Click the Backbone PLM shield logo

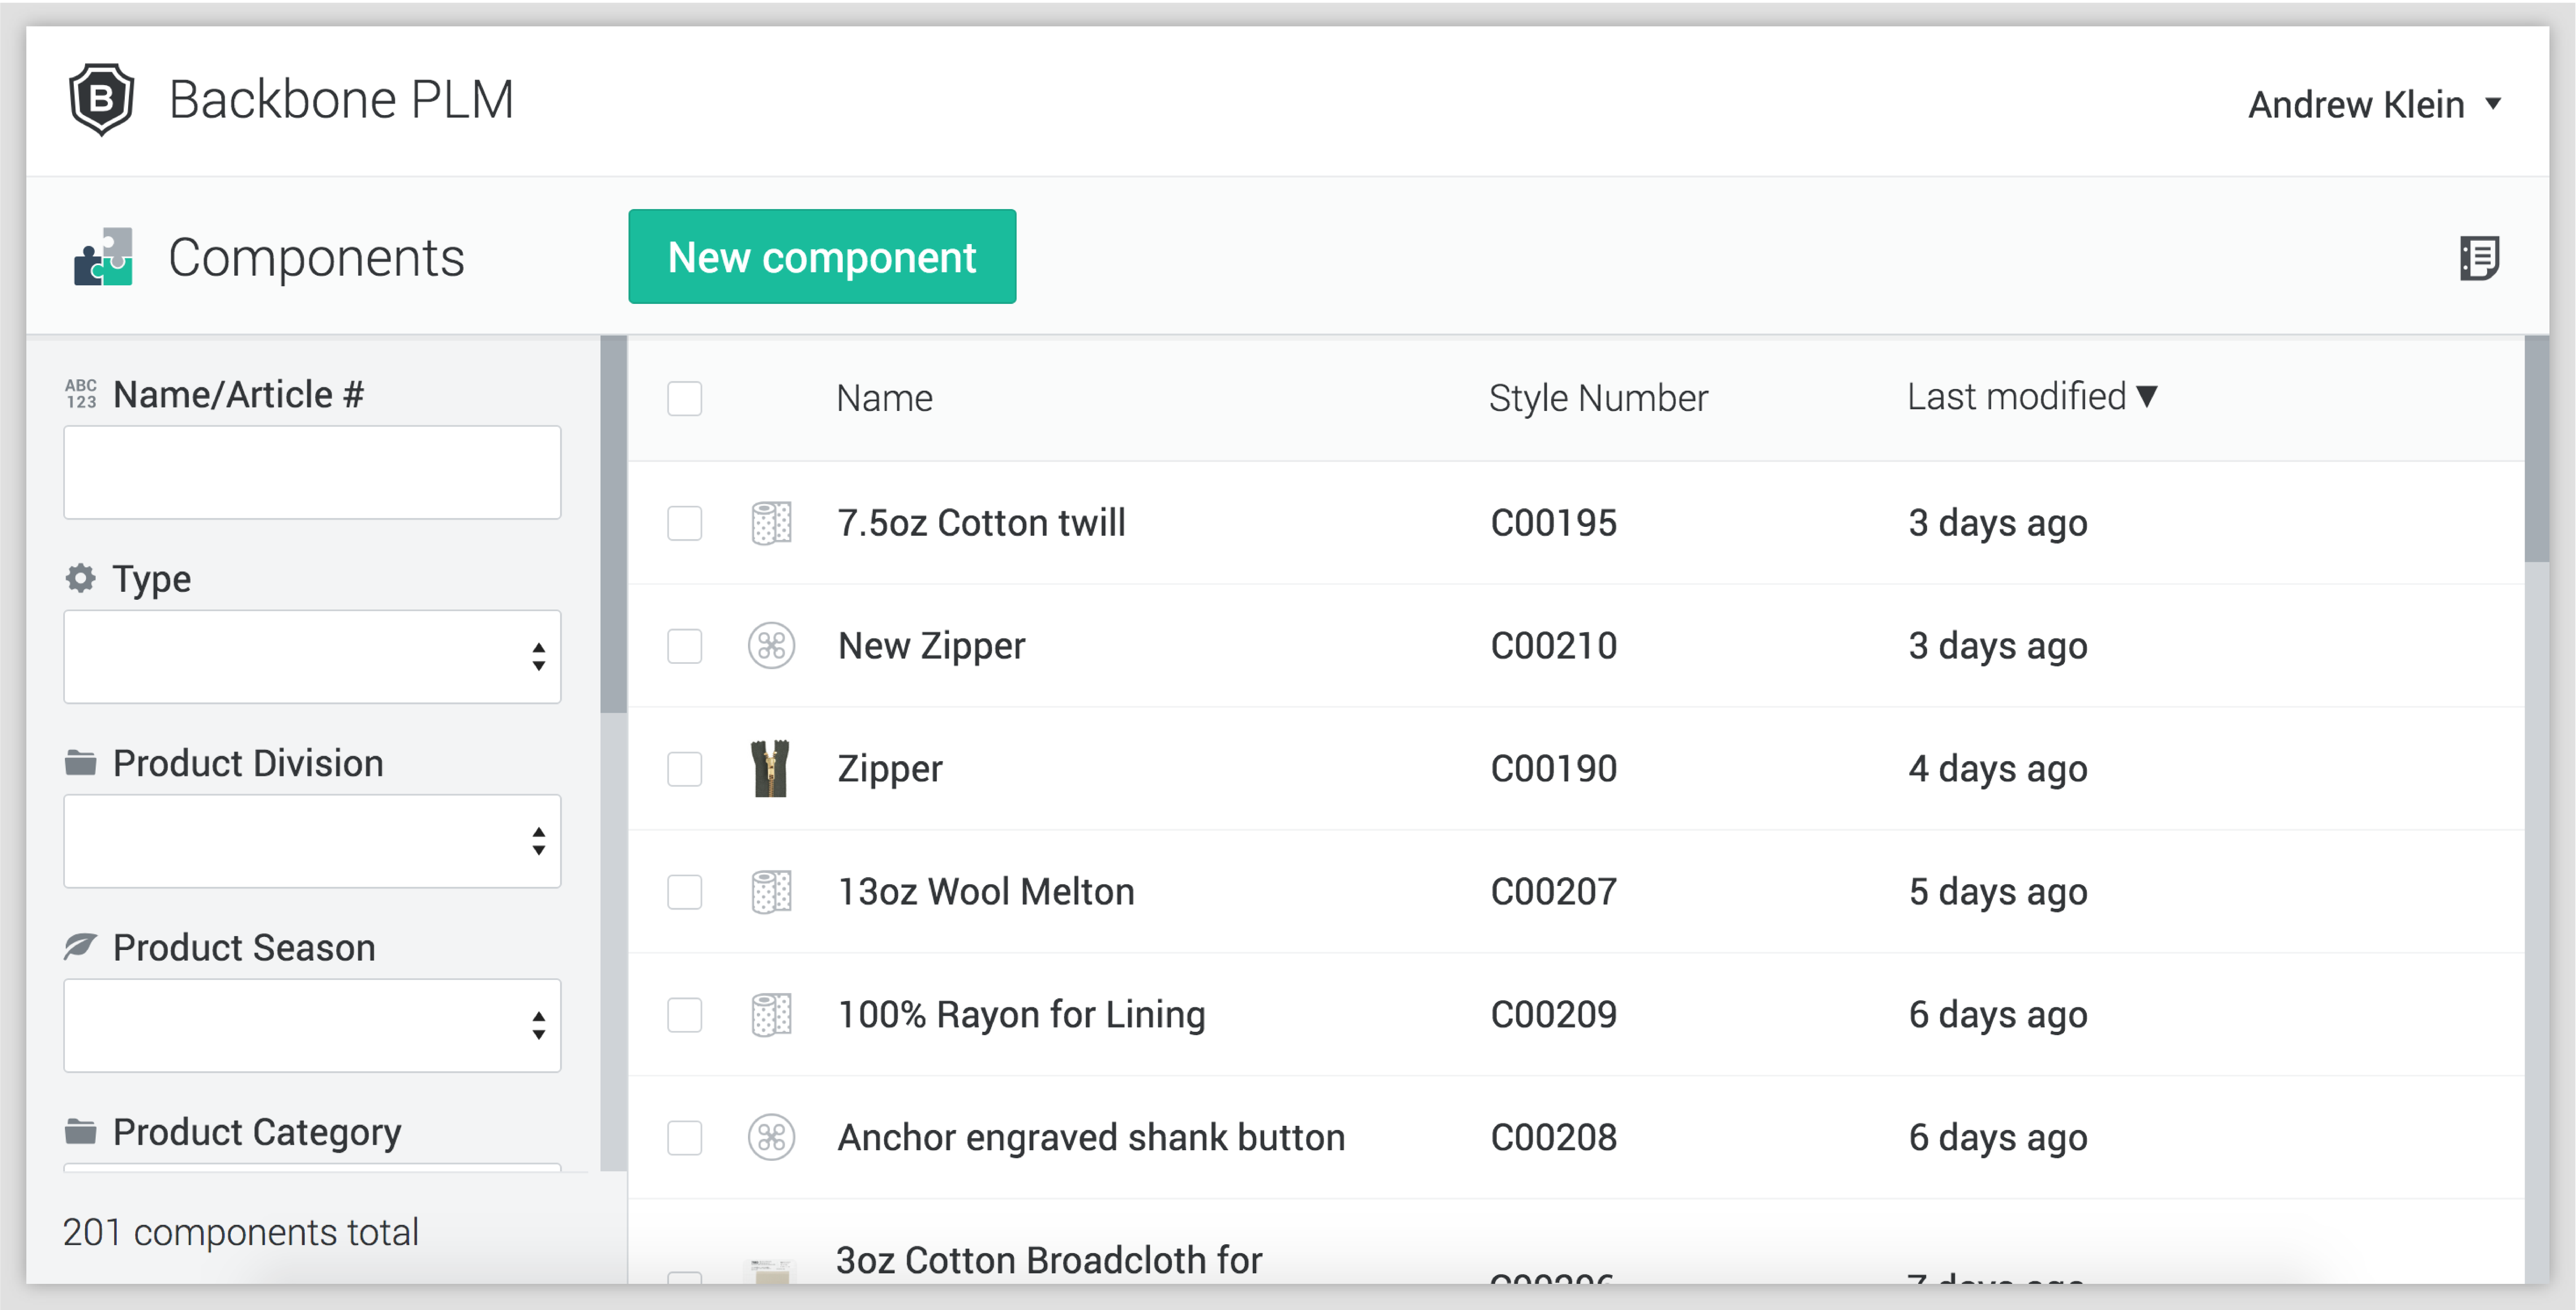(x=101, y=99)
